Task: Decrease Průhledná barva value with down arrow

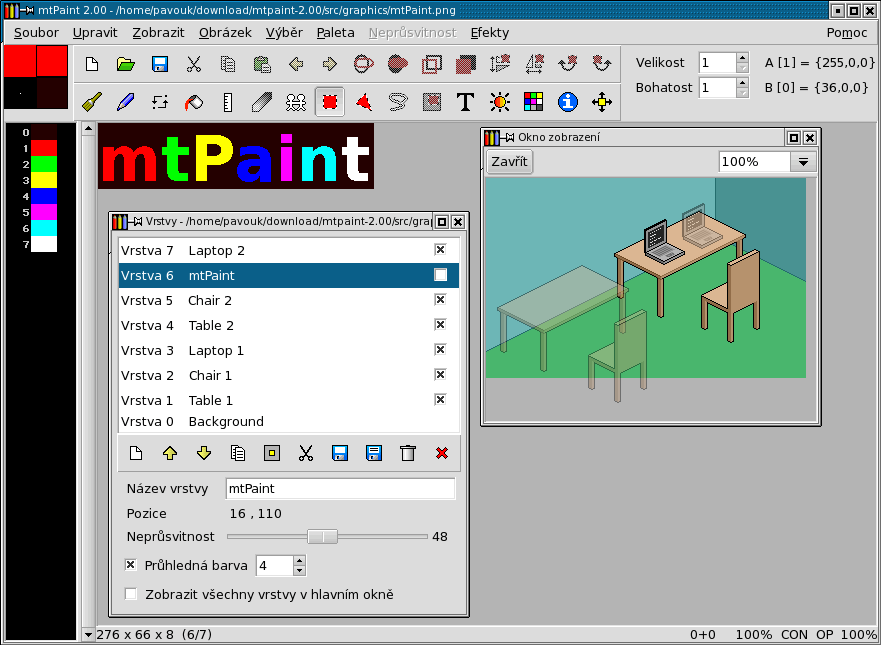Action: [x=299, y=571]
